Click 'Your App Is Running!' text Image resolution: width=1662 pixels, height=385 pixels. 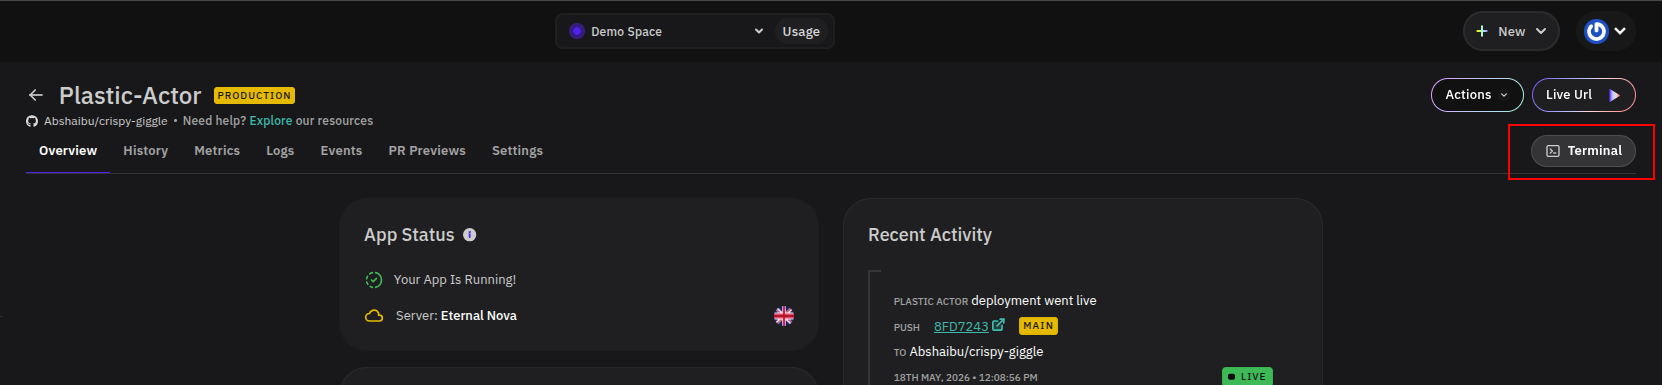[x=455, y=280]
